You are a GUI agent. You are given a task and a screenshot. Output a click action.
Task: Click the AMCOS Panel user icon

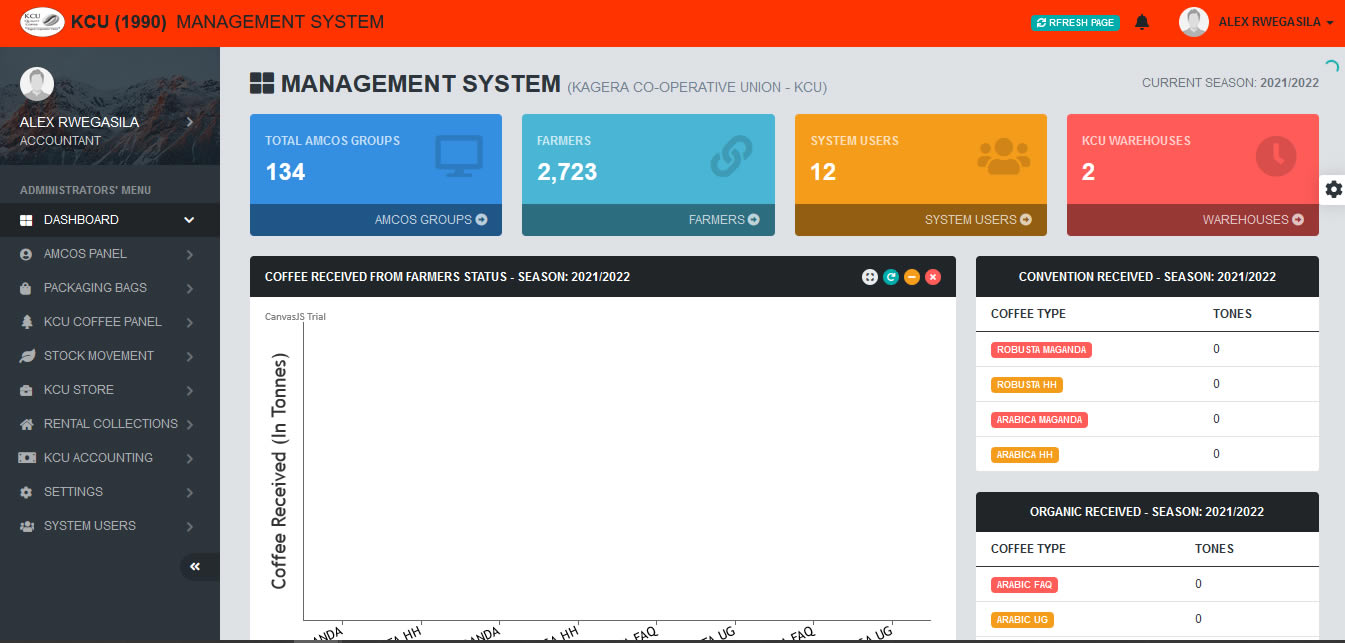coord(26,254)
